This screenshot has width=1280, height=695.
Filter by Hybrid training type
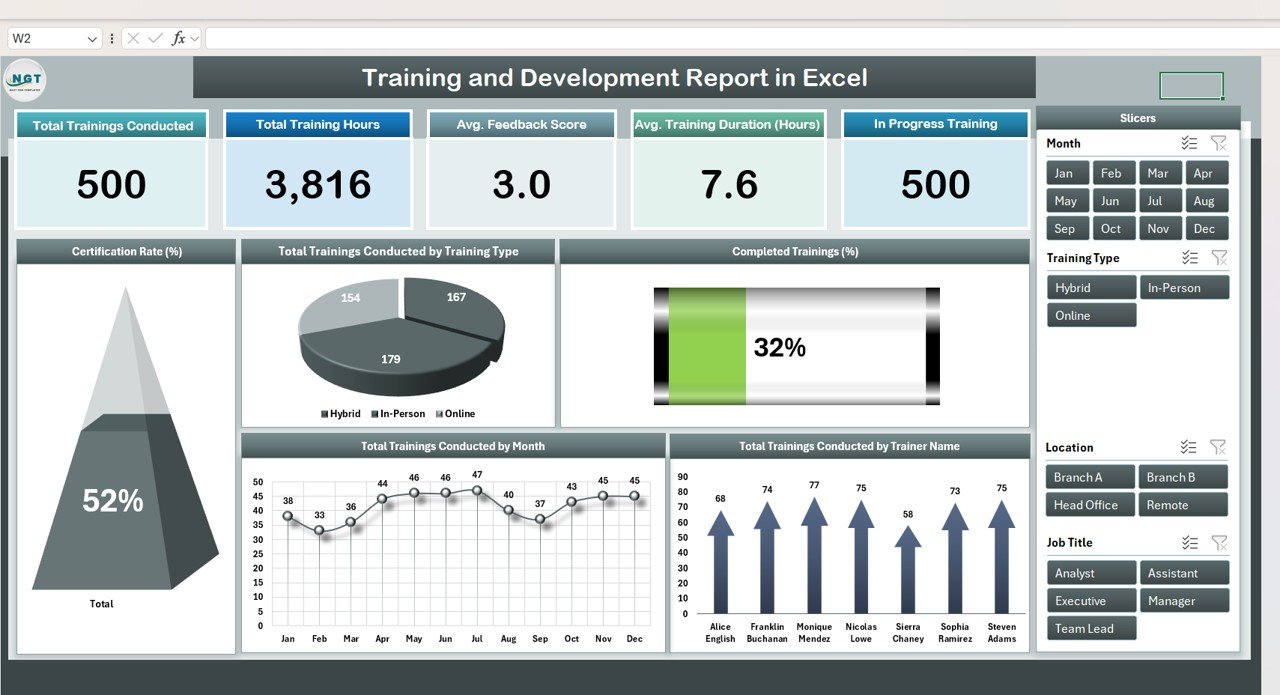click(x=1091, y=288)
